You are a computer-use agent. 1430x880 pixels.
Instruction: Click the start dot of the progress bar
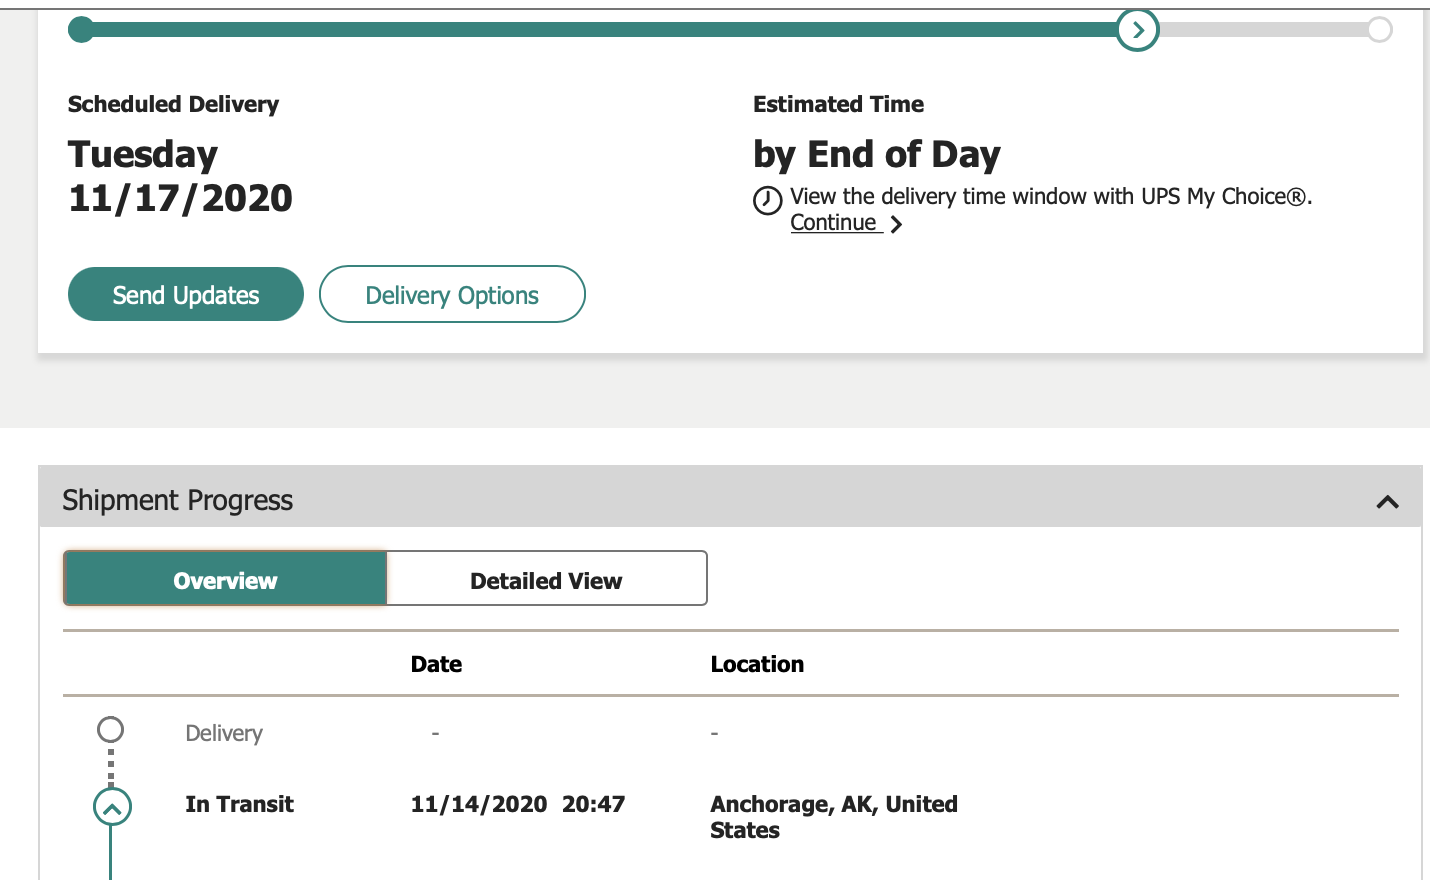coord(81,30)
